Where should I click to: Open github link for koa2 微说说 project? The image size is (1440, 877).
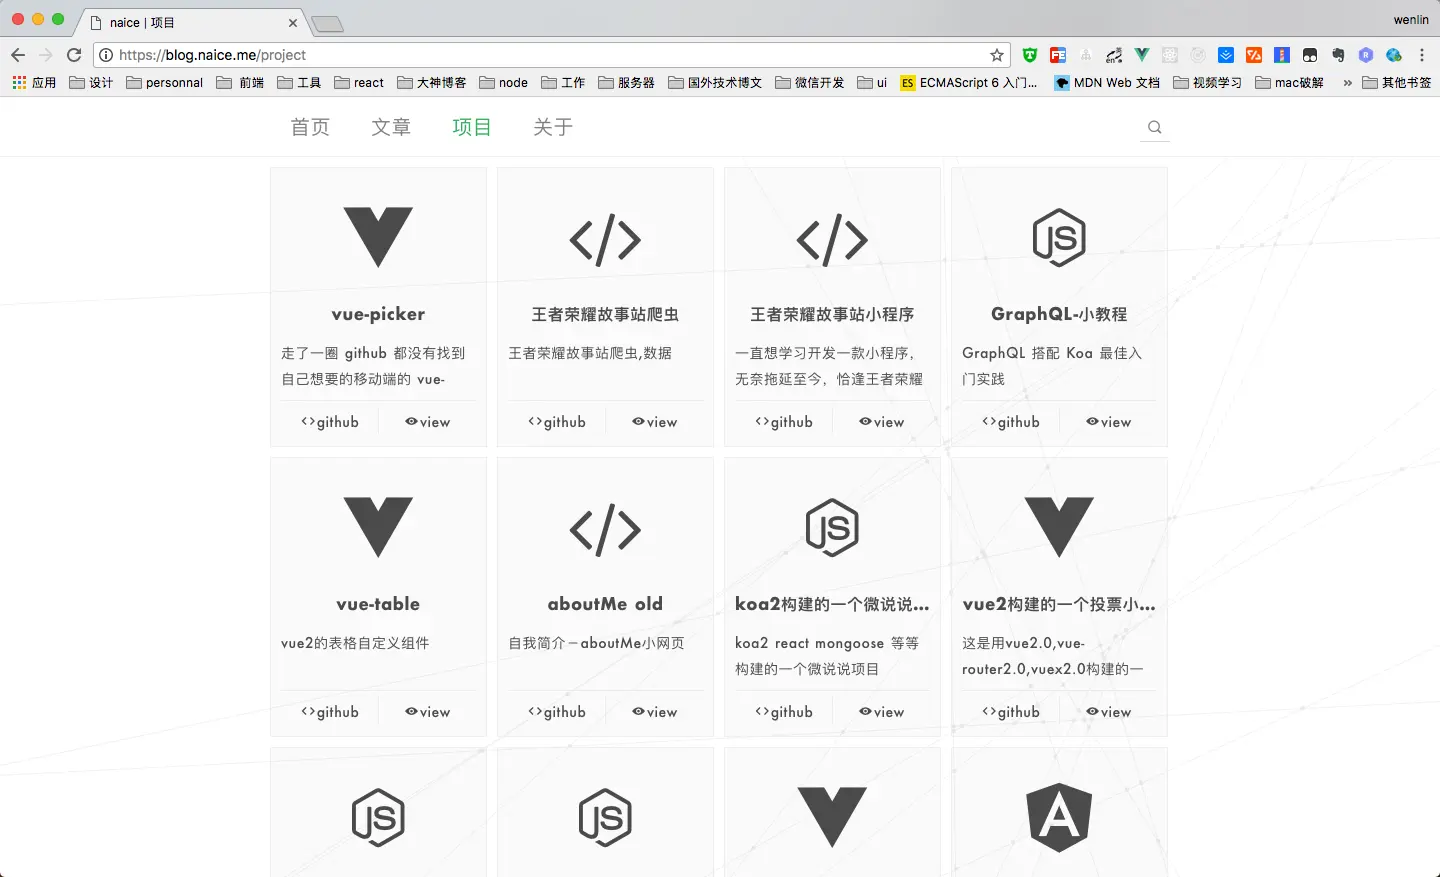(784, 712)
